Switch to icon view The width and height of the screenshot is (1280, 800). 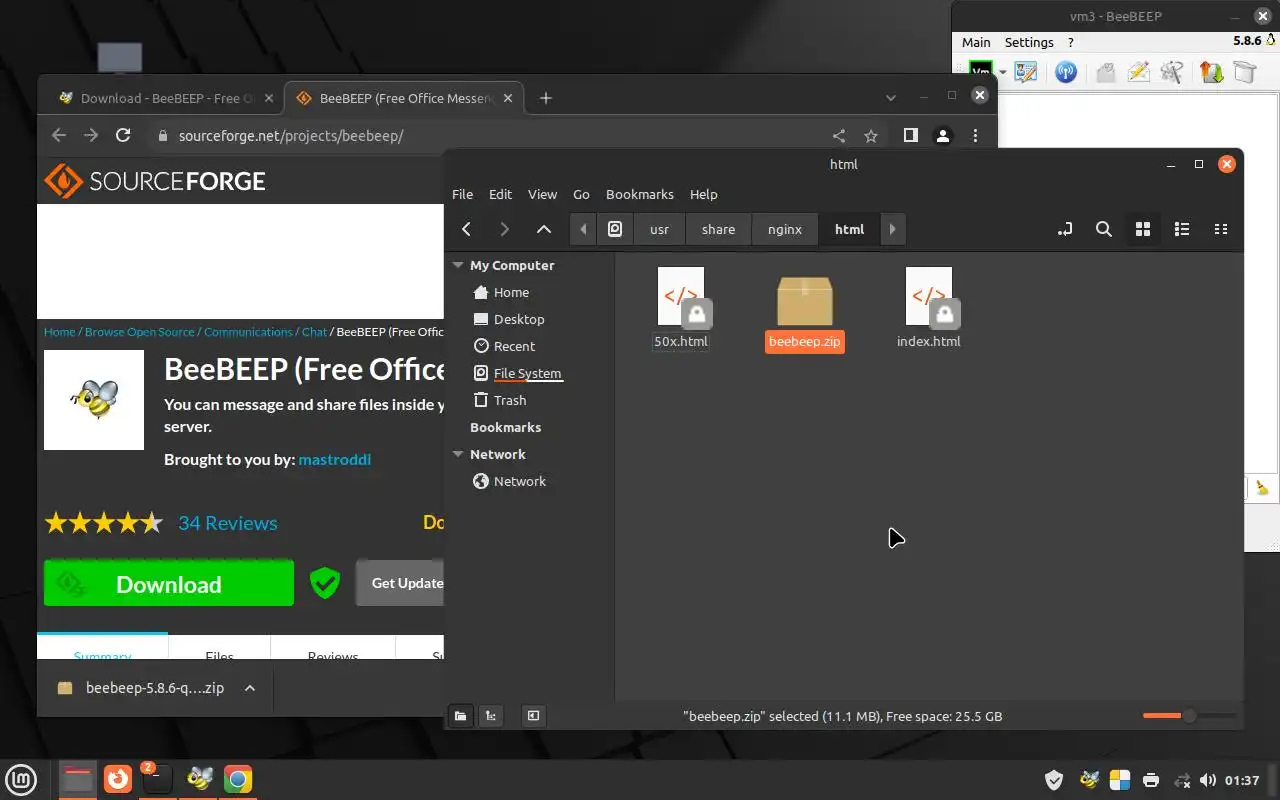click(x=1143, y=229)
